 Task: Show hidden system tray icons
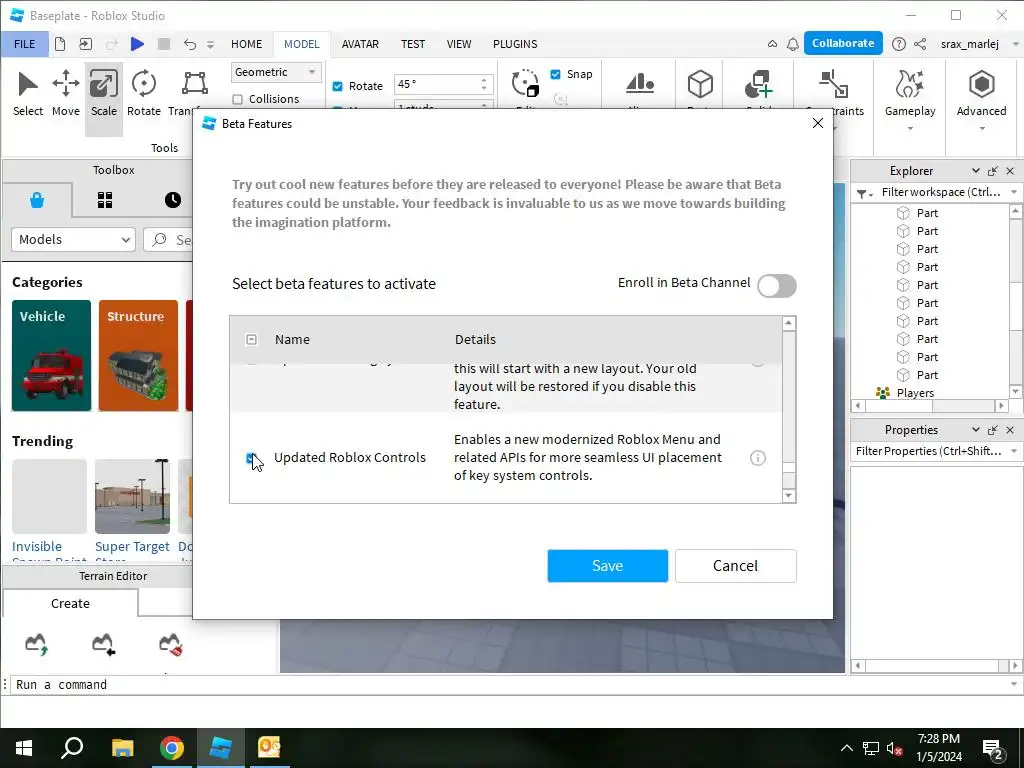click(846, 748)
